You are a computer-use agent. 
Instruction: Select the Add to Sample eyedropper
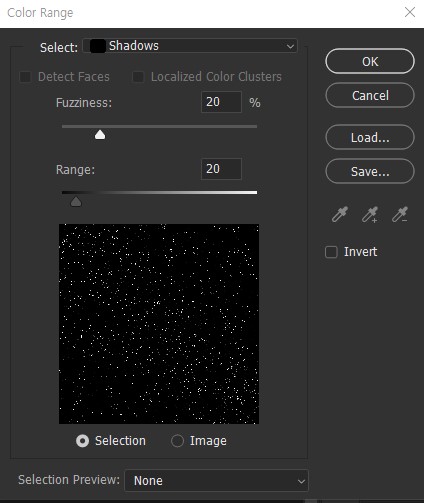[x=370, y=214]
